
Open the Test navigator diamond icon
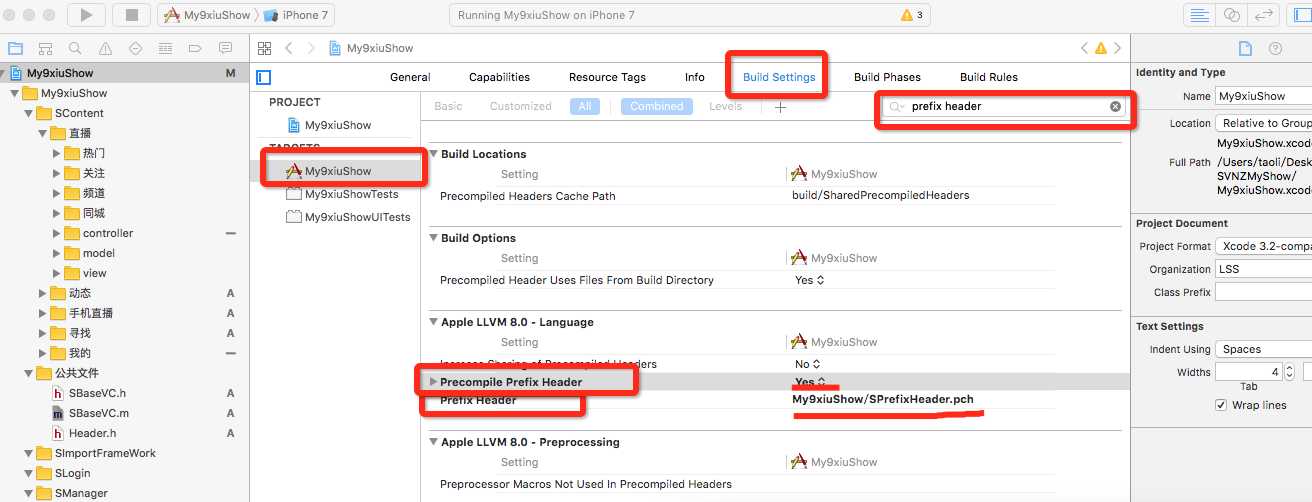[135, 48]
